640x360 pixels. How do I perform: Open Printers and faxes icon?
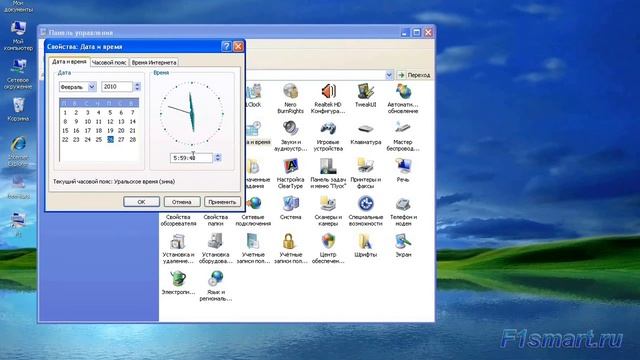365,173
